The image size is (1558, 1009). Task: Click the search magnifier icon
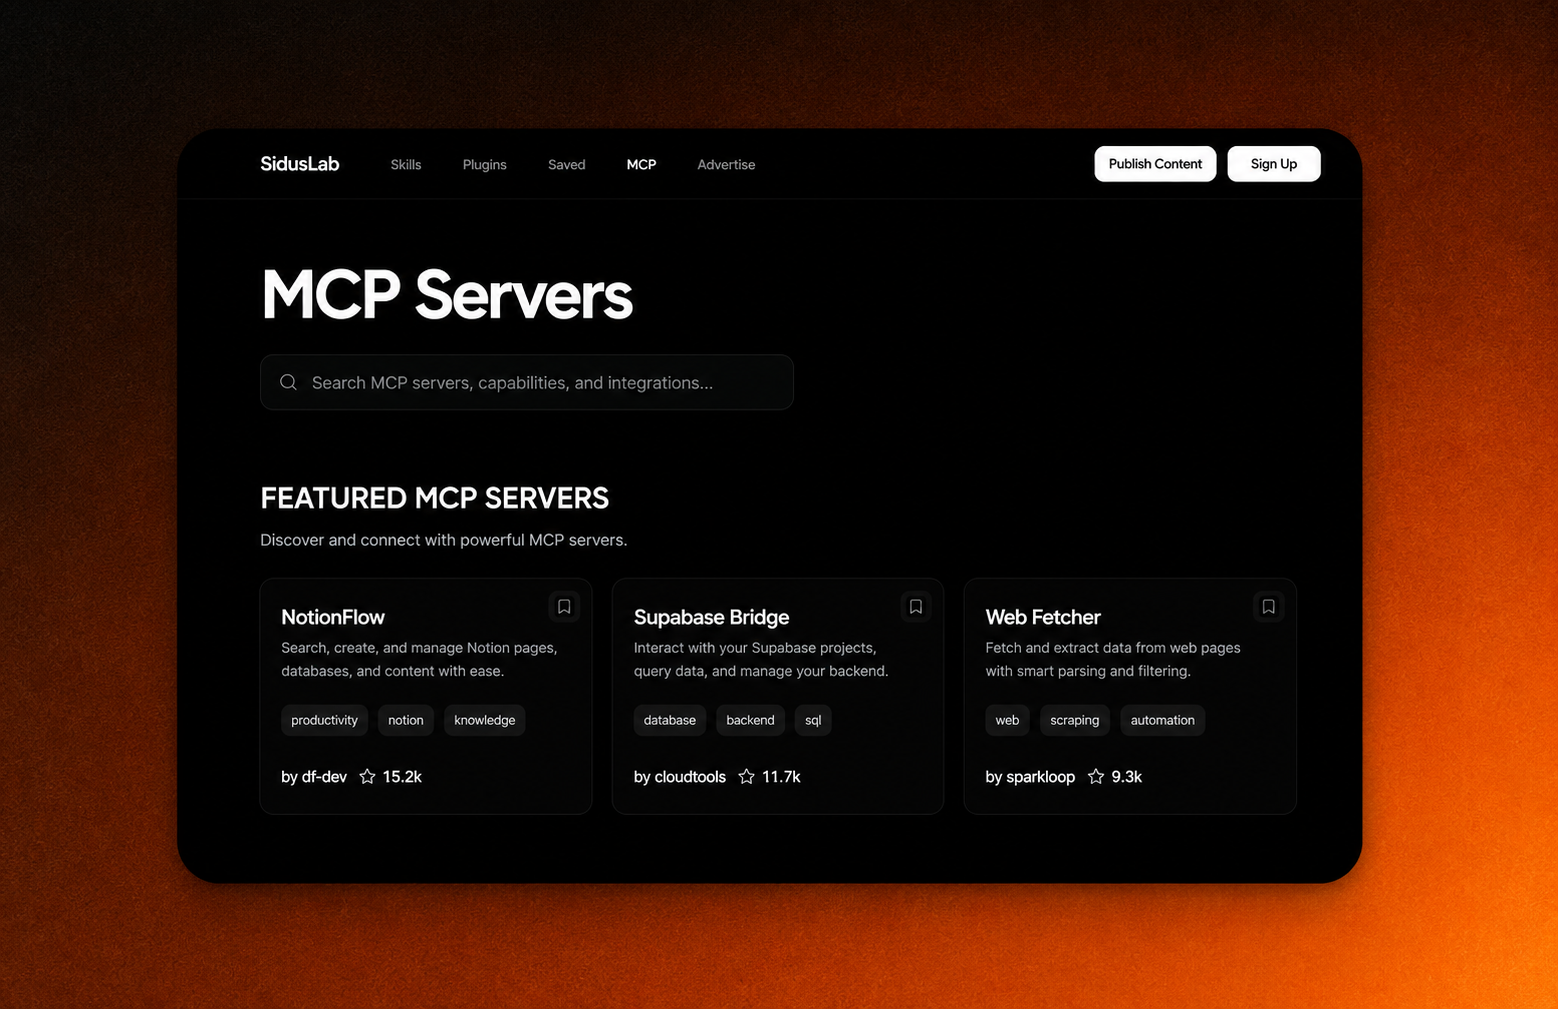point(288,382)
